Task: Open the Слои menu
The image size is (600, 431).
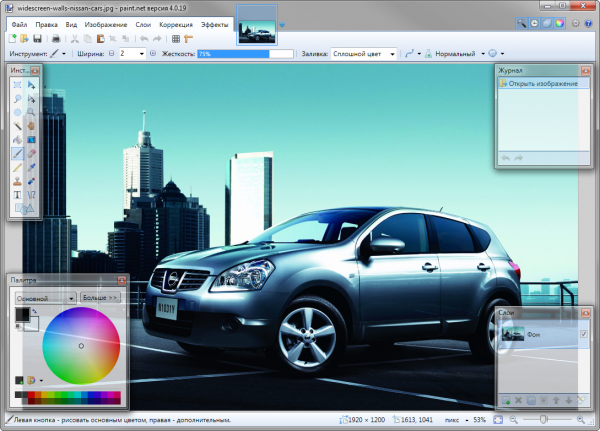Action: tap(143, 24)
